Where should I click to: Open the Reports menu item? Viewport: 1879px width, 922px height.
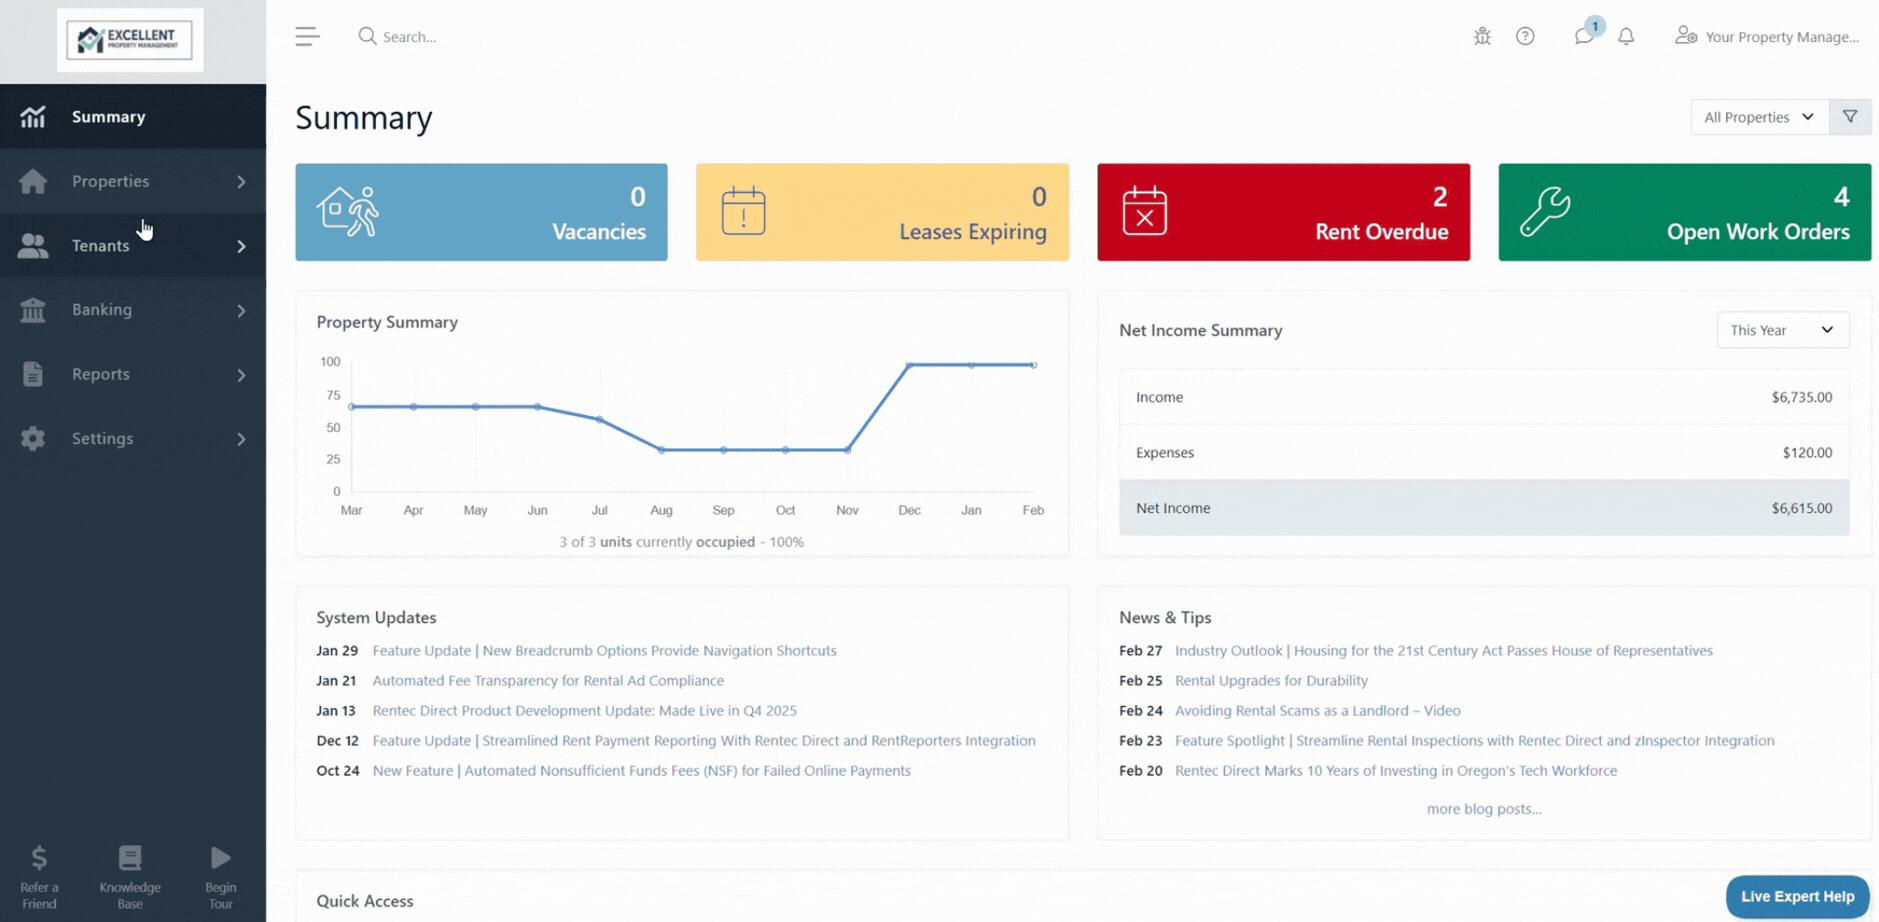[133, 374]
